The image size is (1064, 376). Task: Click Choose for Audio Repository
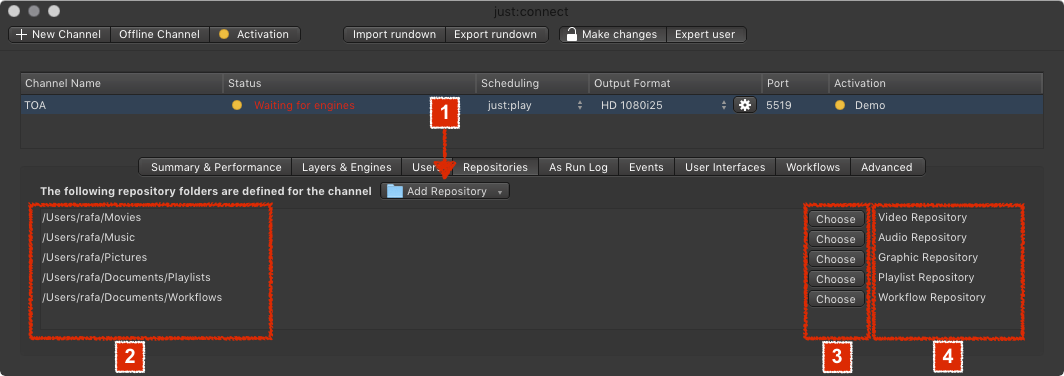(835, 239)
